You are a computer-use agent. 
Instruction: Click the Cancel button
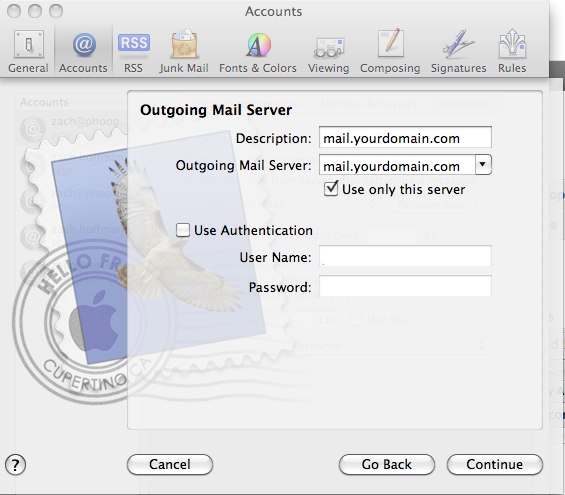(170, 464)
